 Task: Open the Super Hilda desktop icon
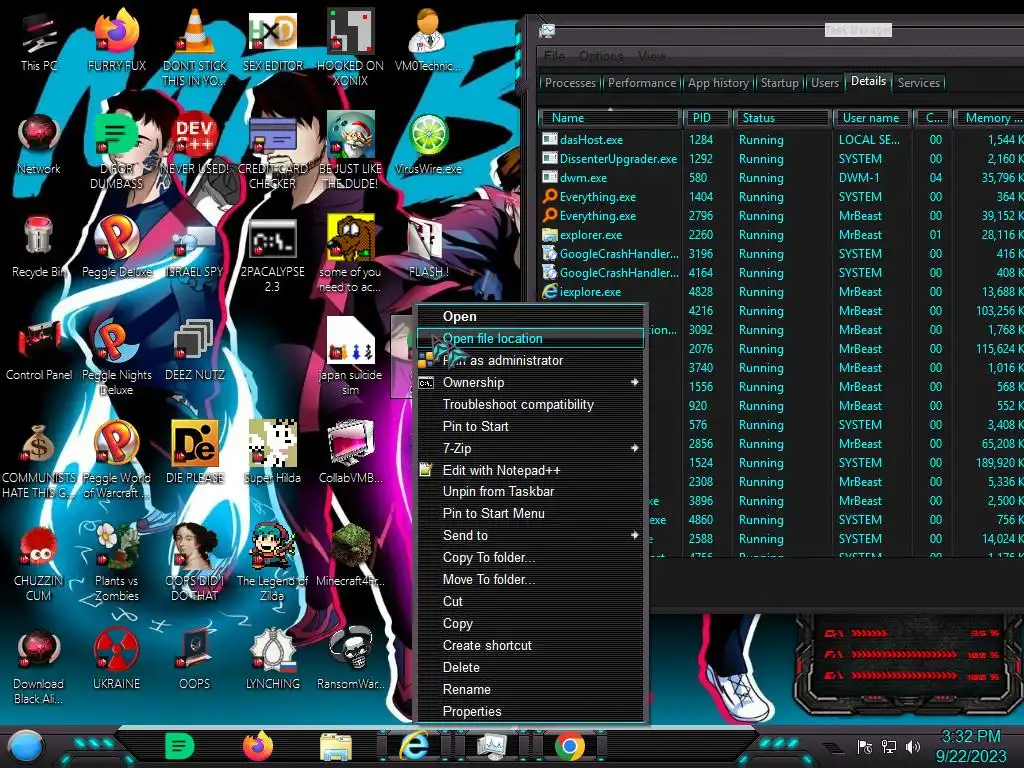click(x=272, y=453)
